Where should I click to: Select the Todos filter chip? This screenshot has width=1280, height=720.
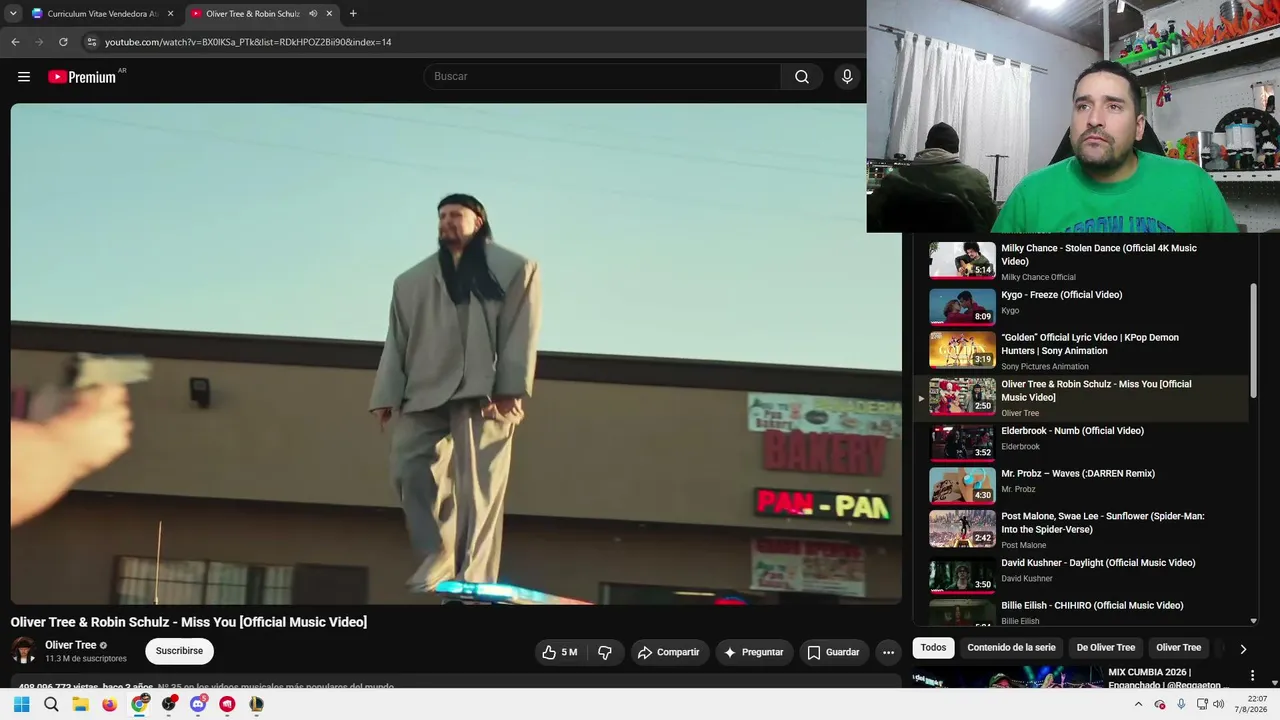pyautogui.click(x=933, y=648)
